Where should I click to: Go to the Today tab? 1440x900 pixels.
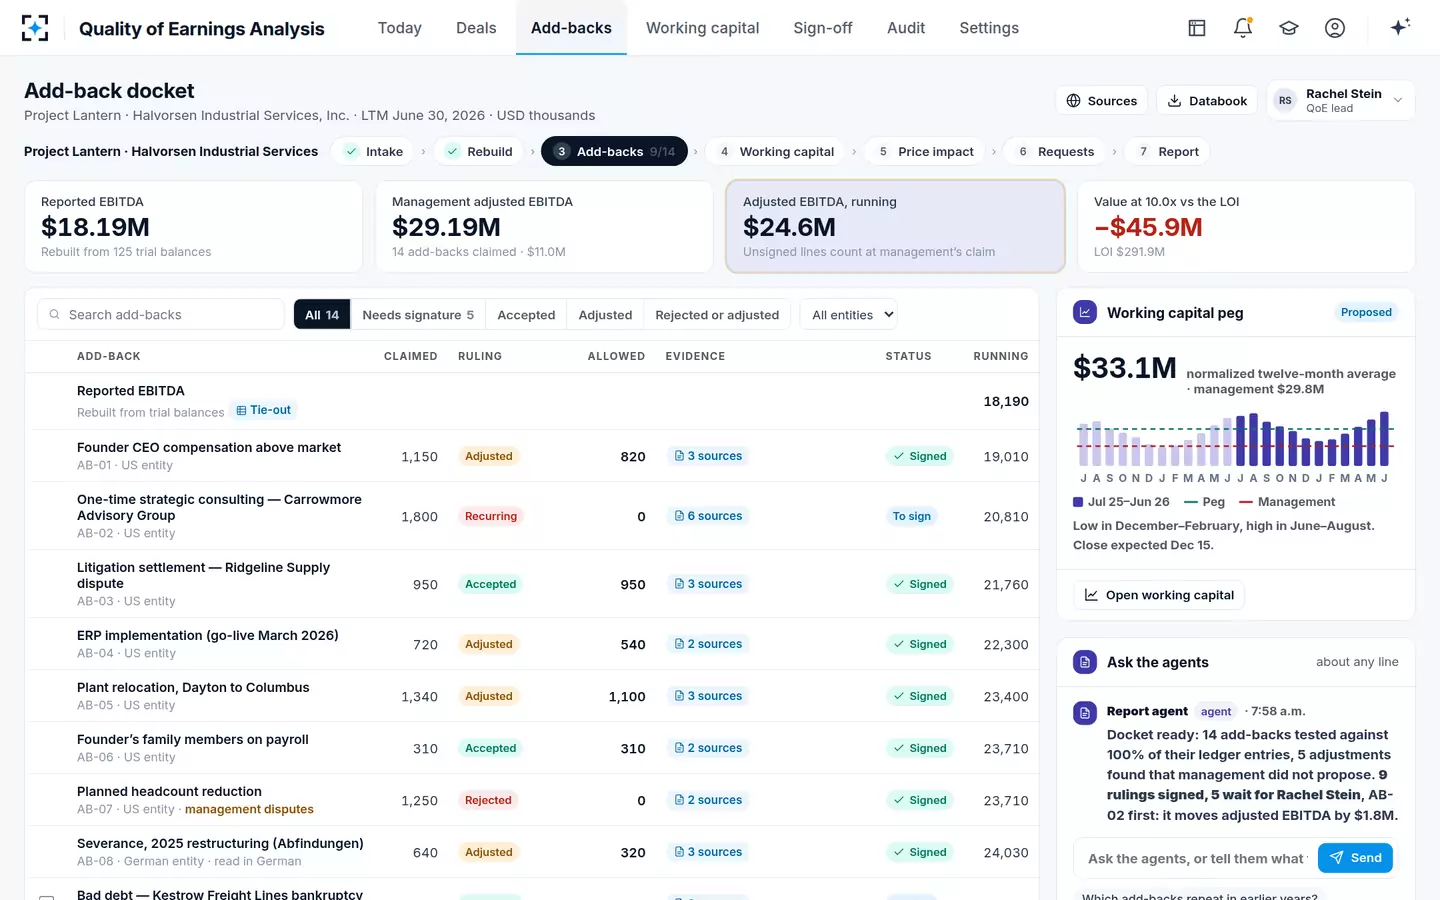400,28
